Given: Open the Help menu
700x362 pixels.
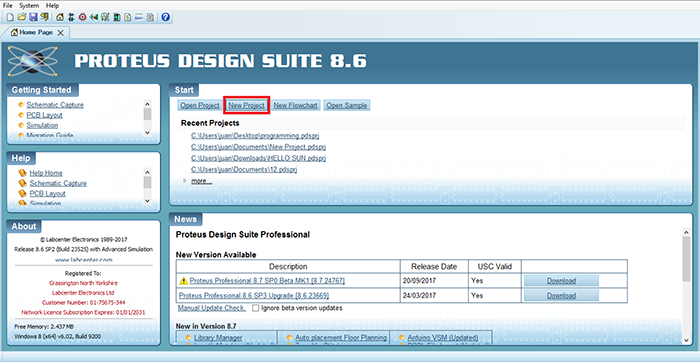Looking at the screenshot, I should coord(52,5).
